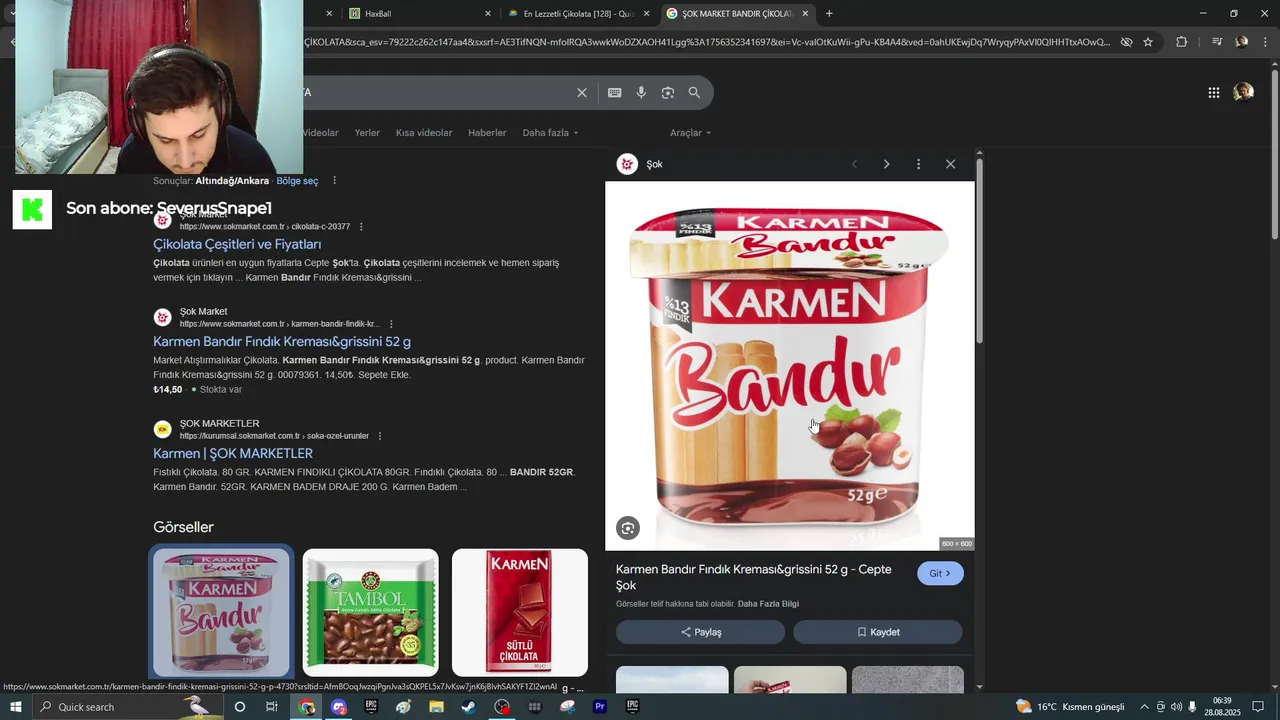1280x720 pixels.
Task: Open the volume control in tray
Action: [x=1176, y=707]
